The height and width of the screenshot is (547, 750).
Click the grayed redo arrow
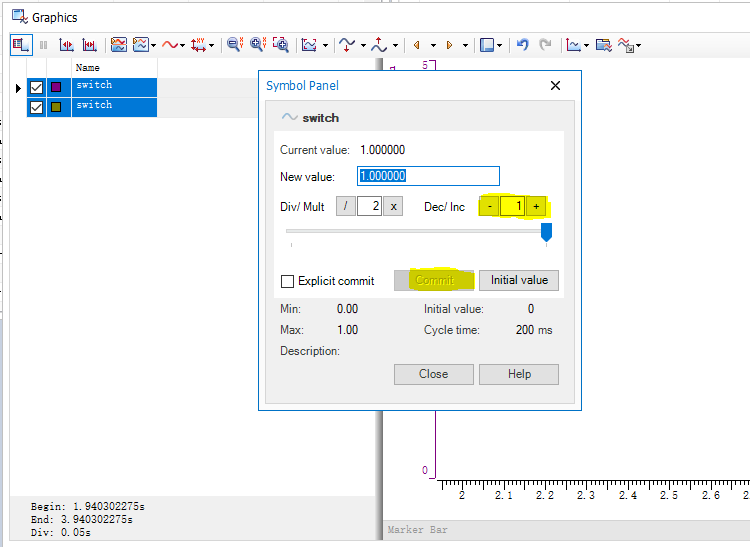pos(545,45)
